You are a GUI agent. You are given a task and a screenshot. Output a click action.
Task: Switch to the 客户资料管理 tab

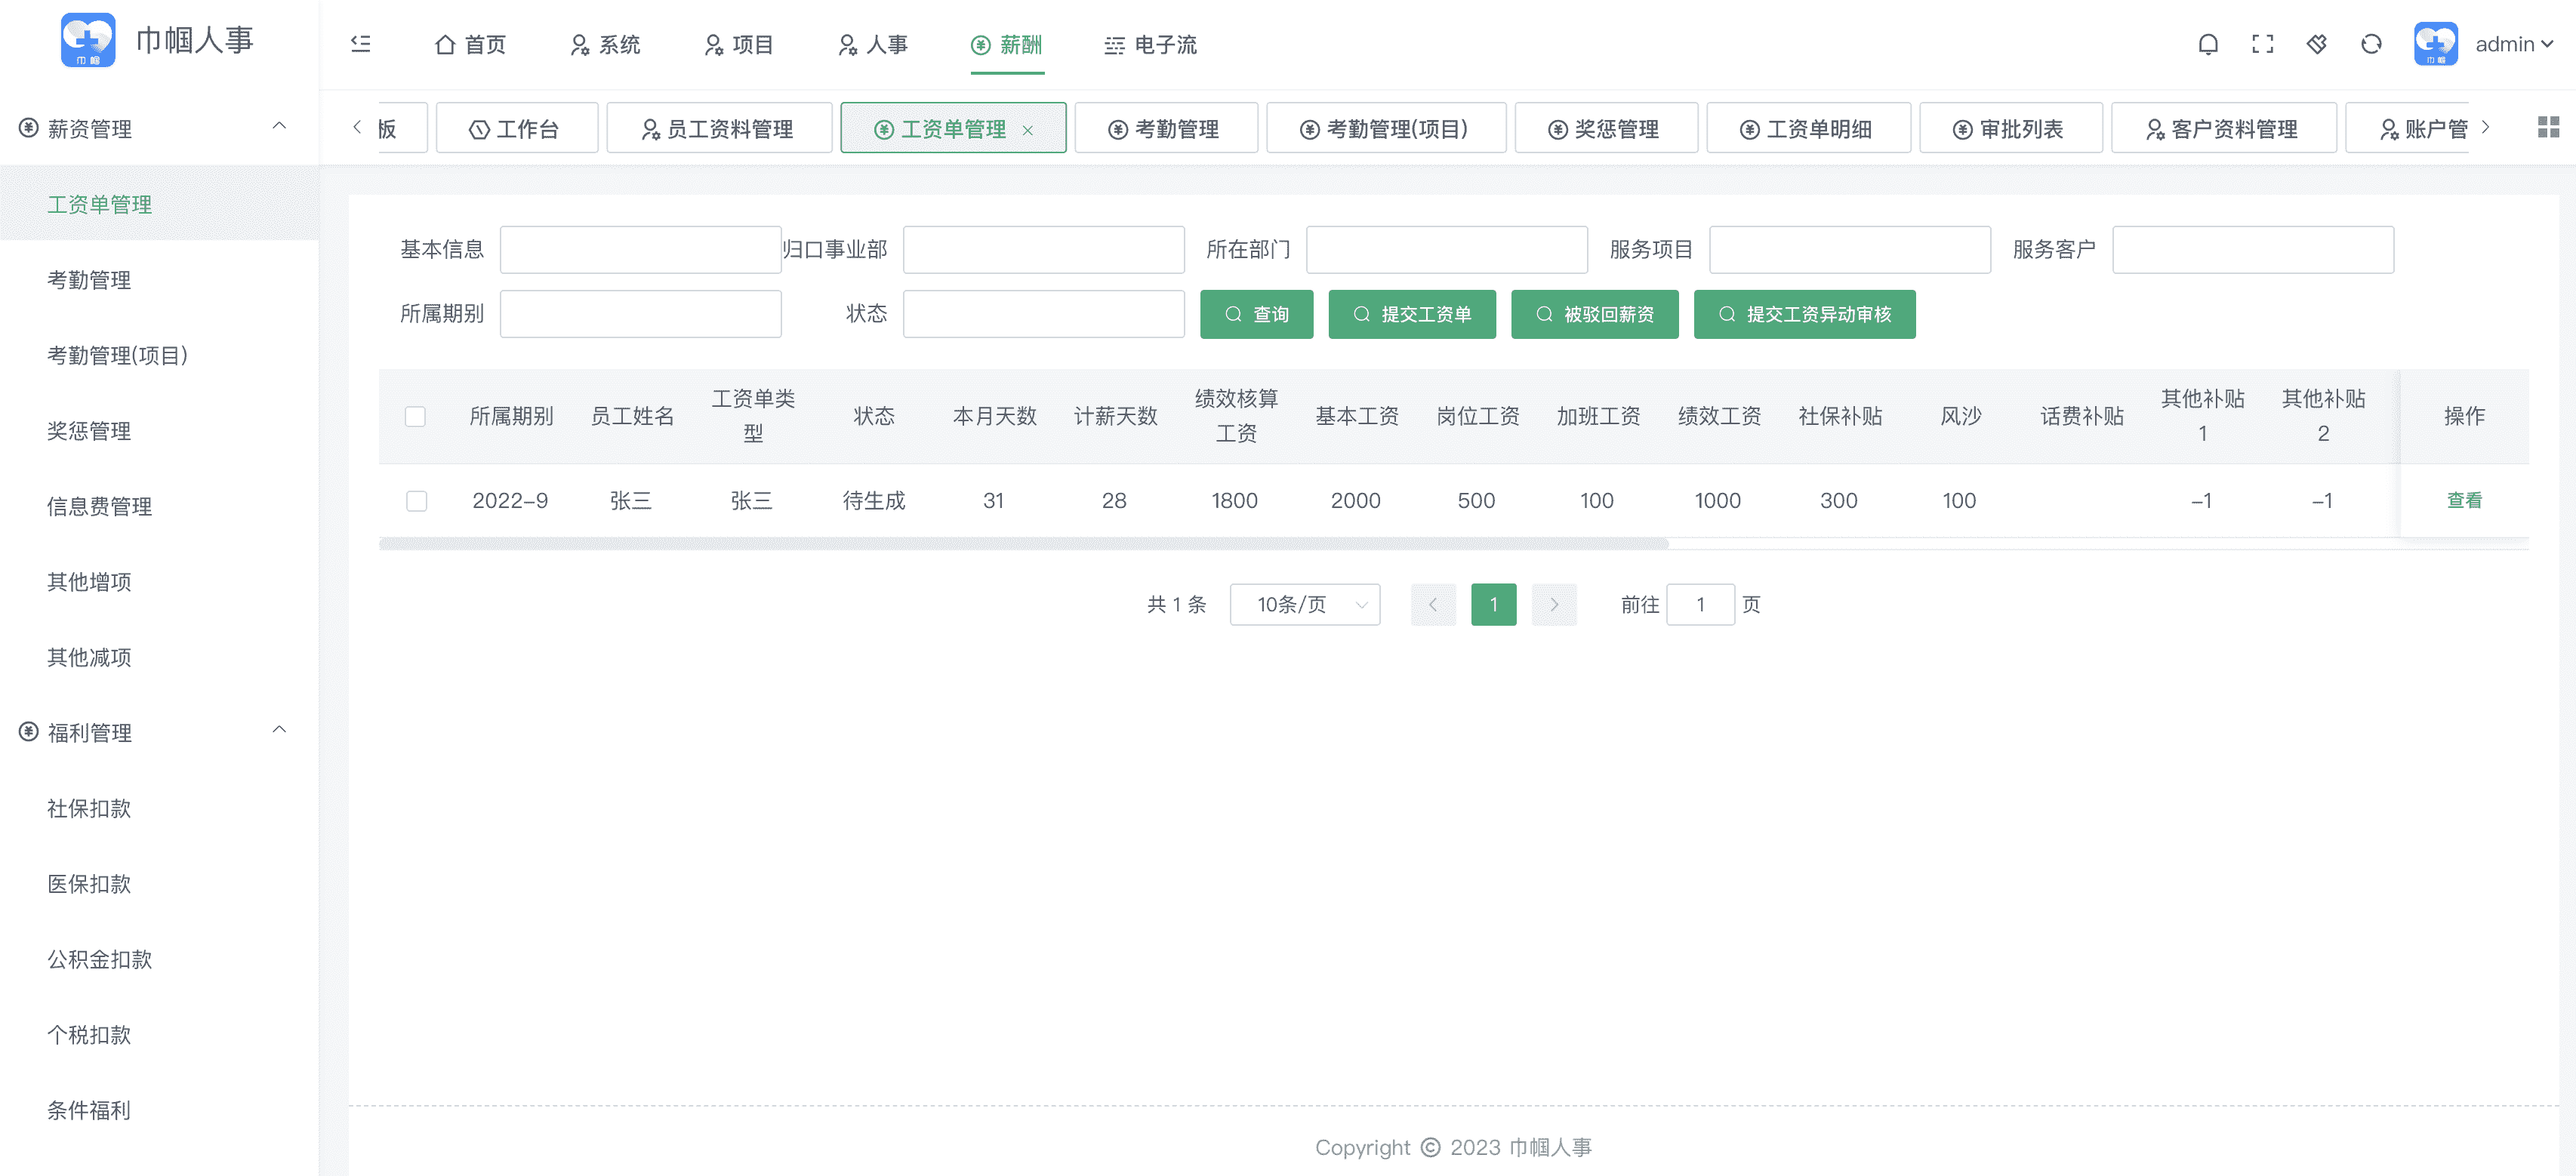tap(2224, 128)
